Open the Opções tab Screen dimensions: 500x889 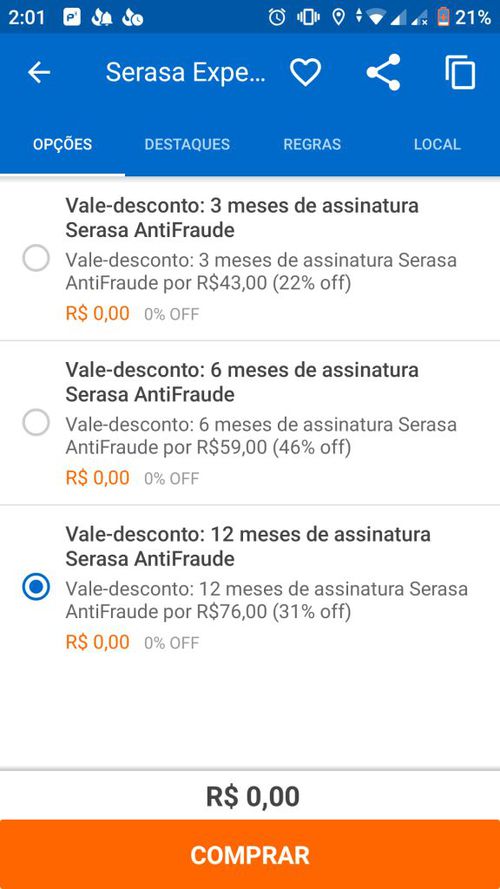tap(62, 144)
